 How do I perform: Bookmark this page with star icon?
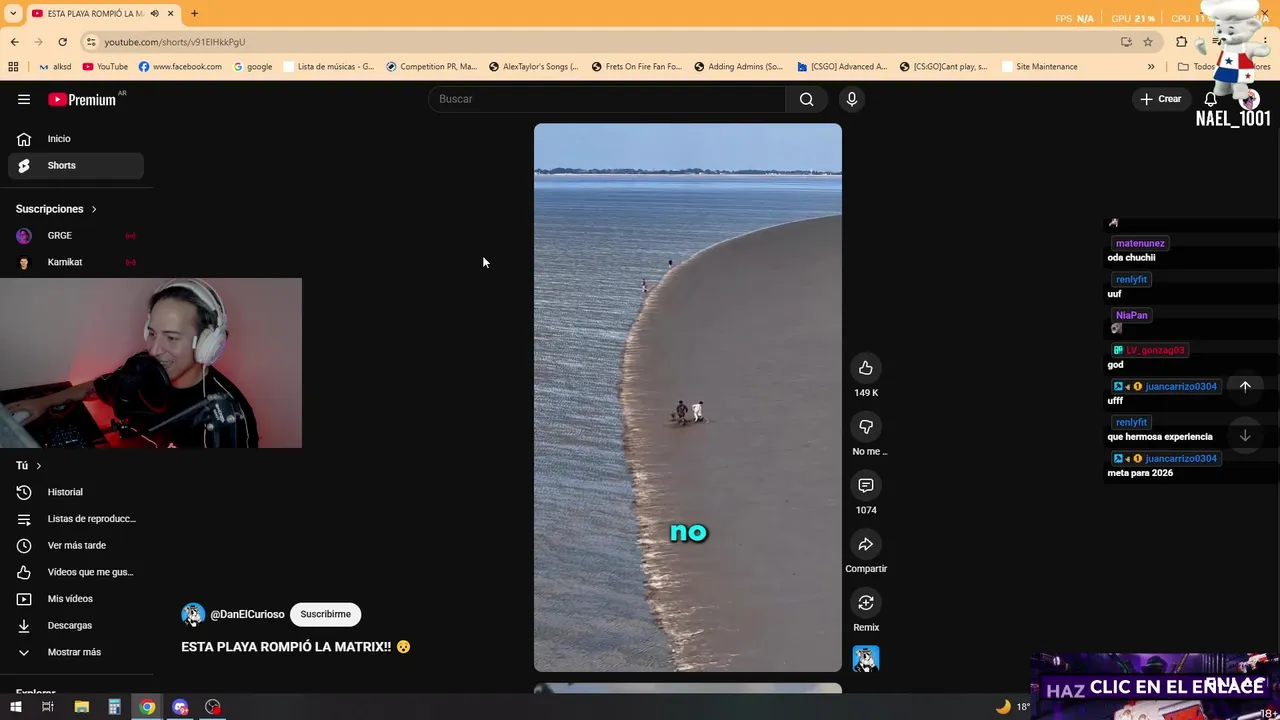(x=1148, y=42)
